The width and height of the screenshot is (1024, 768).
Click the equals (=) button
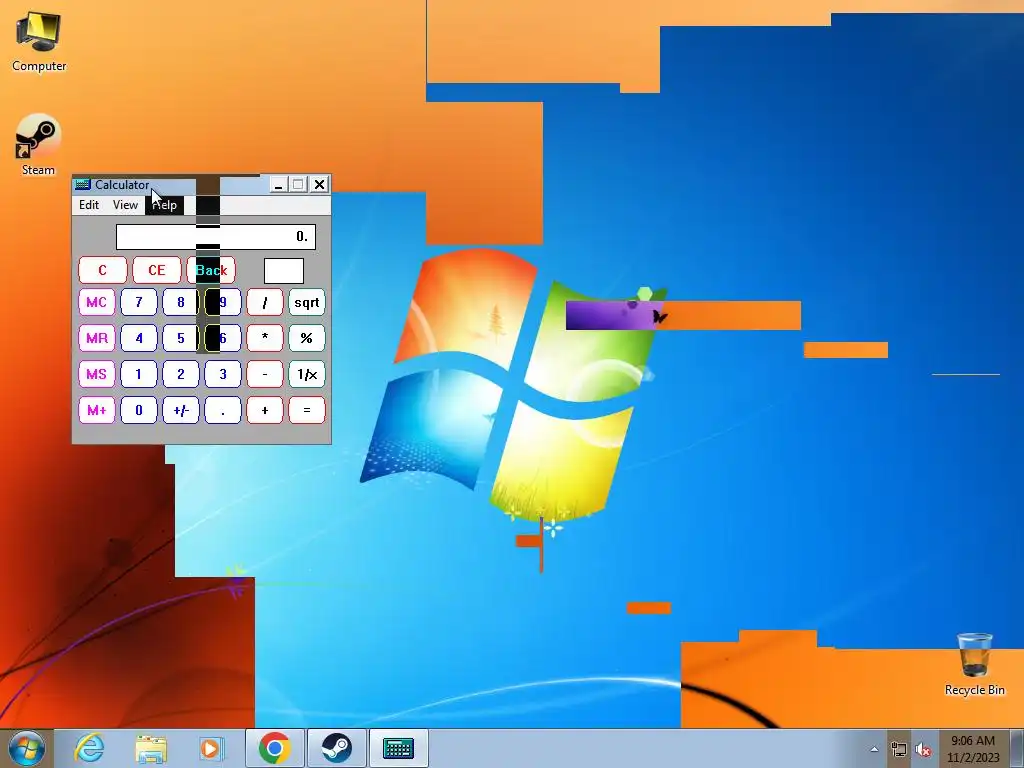tap(307, 410)
